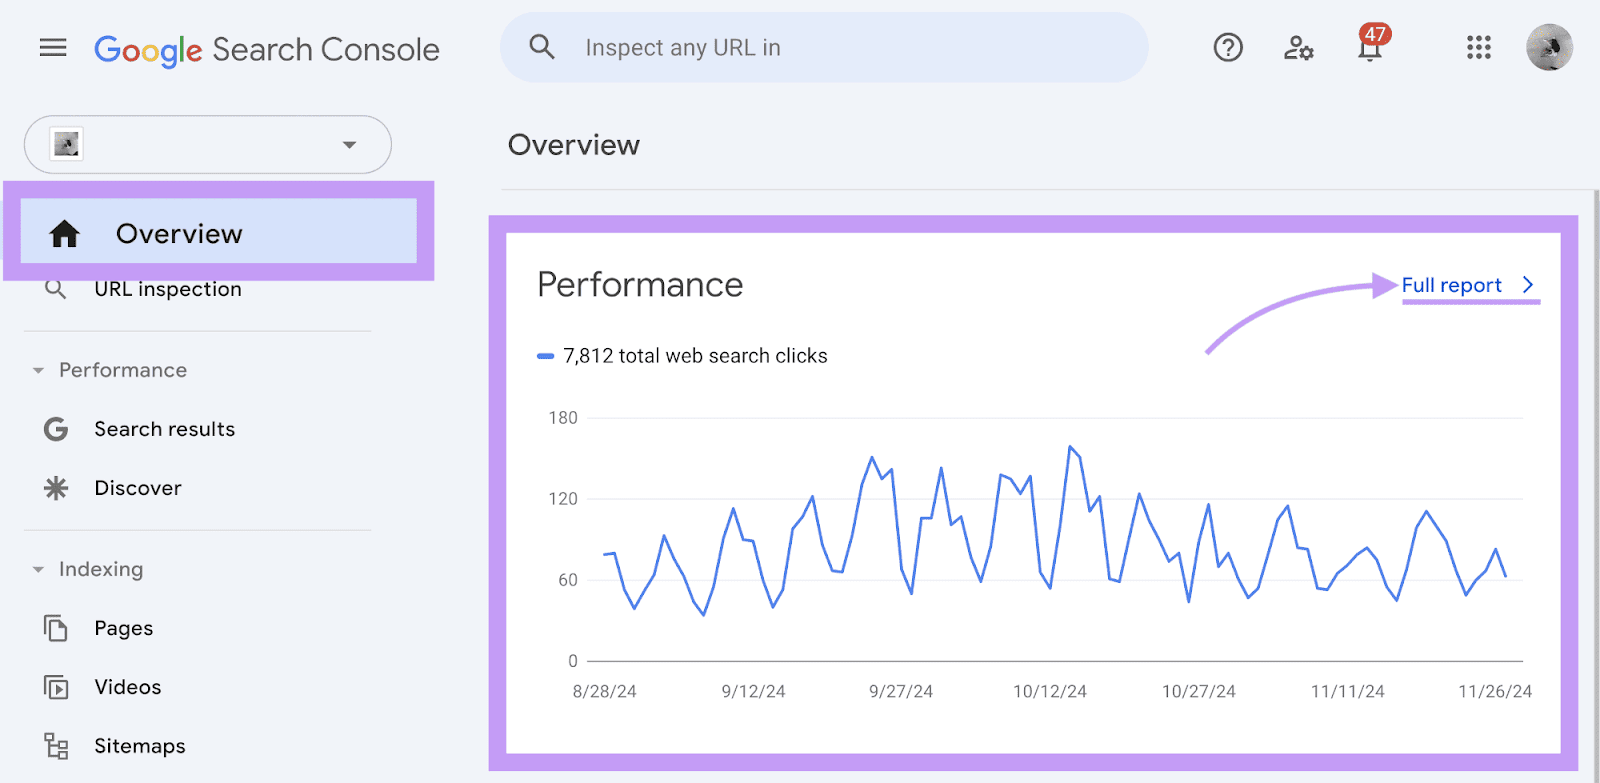Click the Sitemaps tree icon
The width and height of the screenshot is (1600, 783).
click(x=56, y=746)
